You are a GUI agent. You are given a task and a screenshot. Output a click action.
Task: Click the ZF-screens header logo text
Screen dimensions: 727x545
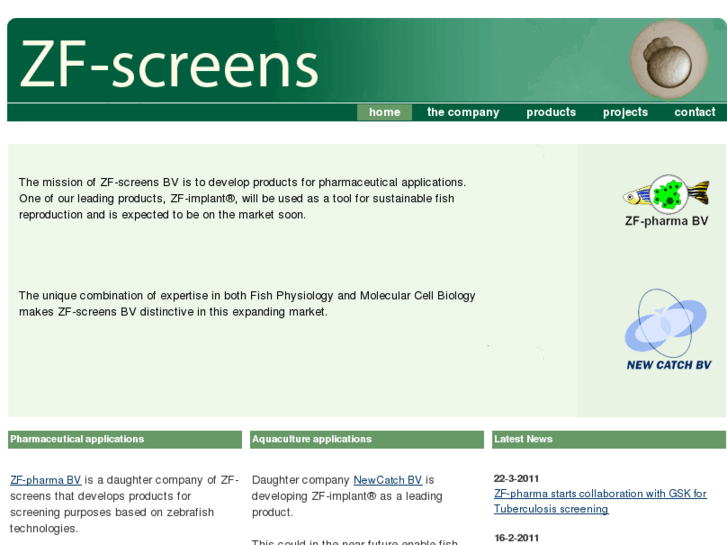[x=169, y=64]
